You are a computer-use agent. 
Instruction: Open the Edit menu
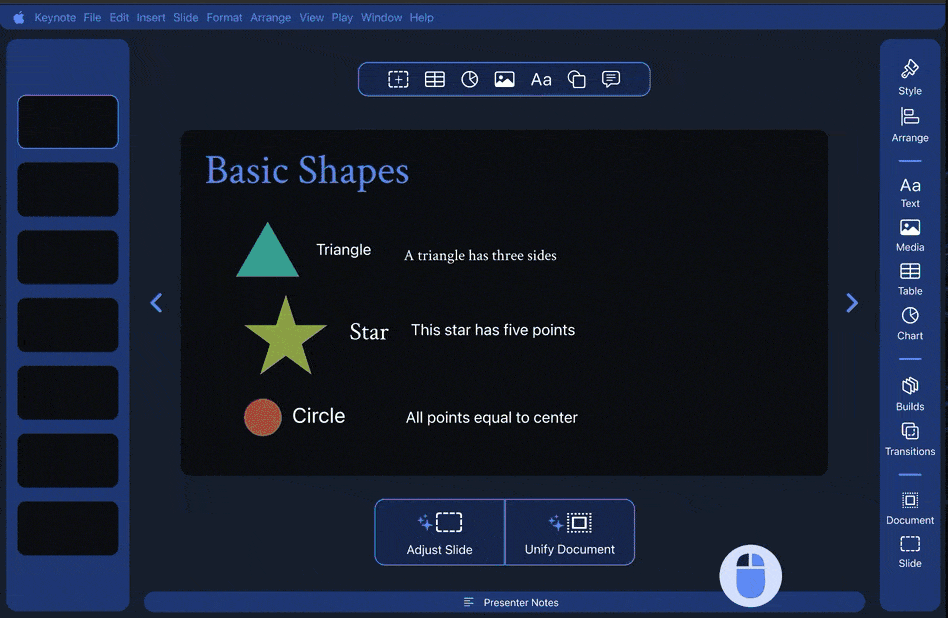click(119, 18)
